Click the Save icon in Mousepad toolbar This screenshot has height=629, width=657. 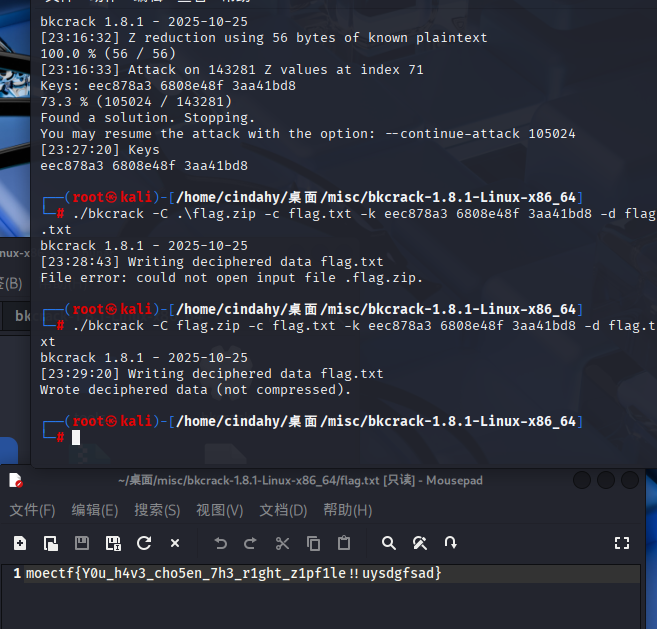[x=82, y=543]
